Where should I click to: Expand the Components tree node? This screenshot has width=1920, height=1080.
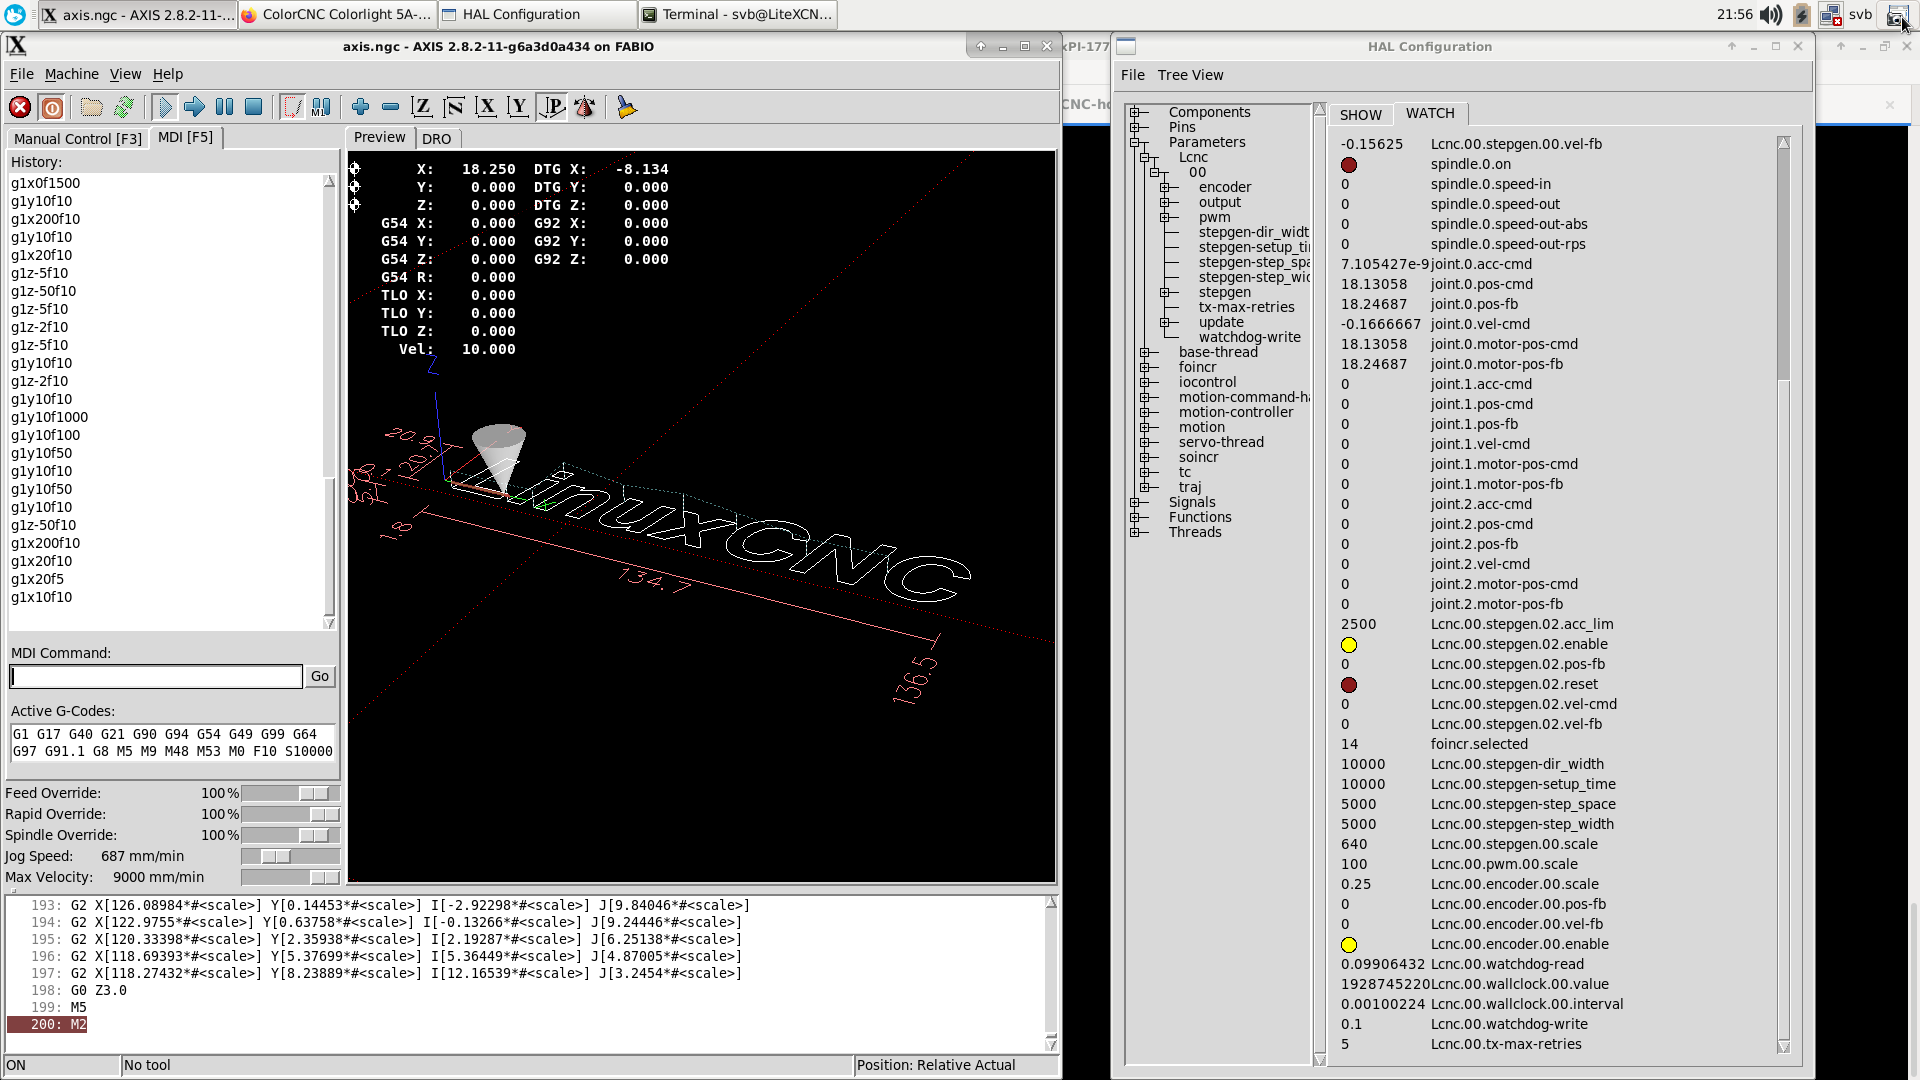[1135, 112]
